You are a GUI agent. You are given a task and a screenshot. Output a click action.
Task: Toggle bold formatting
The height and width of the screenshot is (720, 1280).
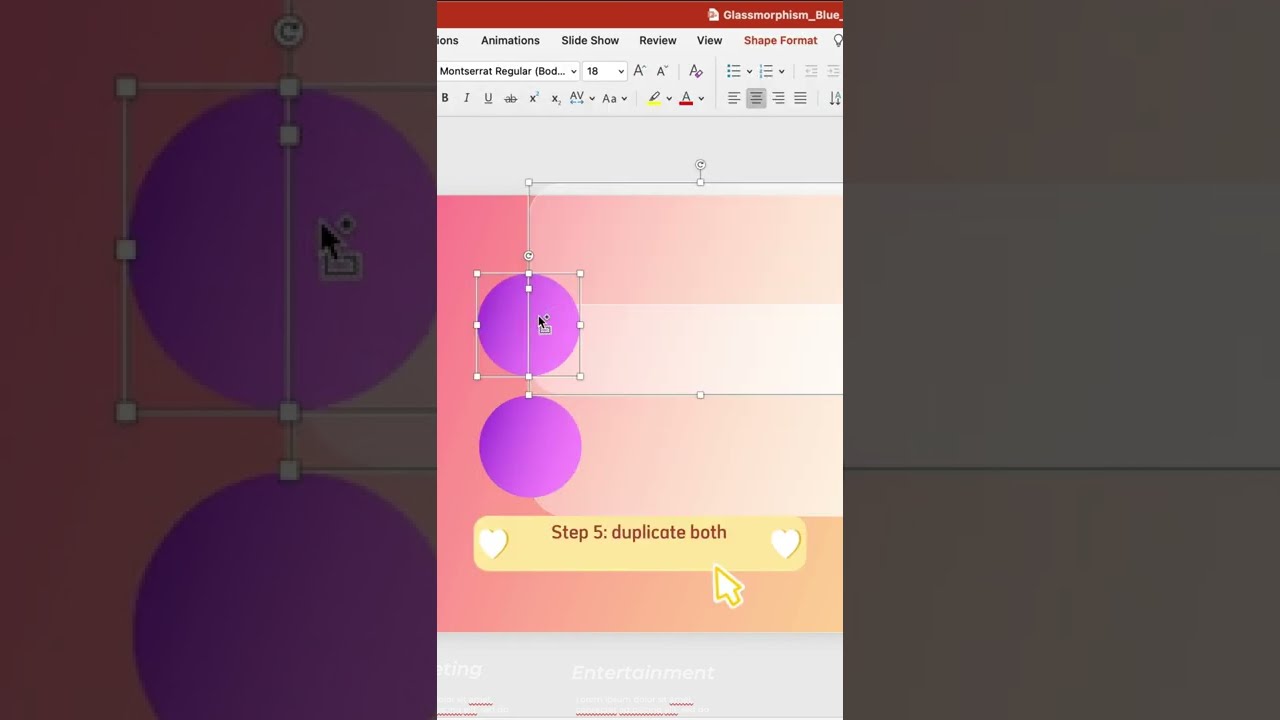[445, 98]
